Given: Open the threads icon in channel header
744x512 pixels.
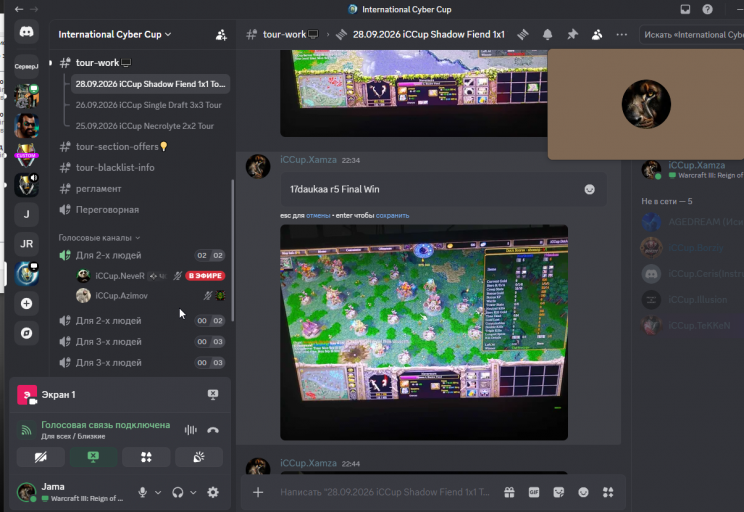Looking at the screenshot, I should 523,35.
